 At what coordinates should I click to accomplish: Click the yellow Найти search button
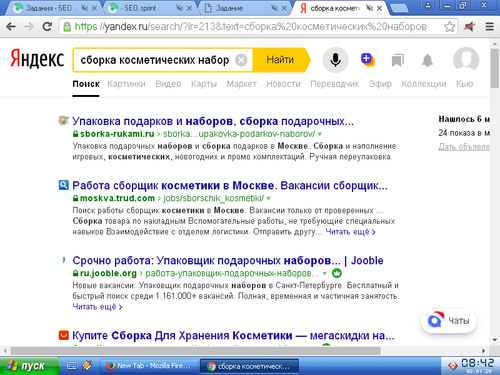coord(280,60)
